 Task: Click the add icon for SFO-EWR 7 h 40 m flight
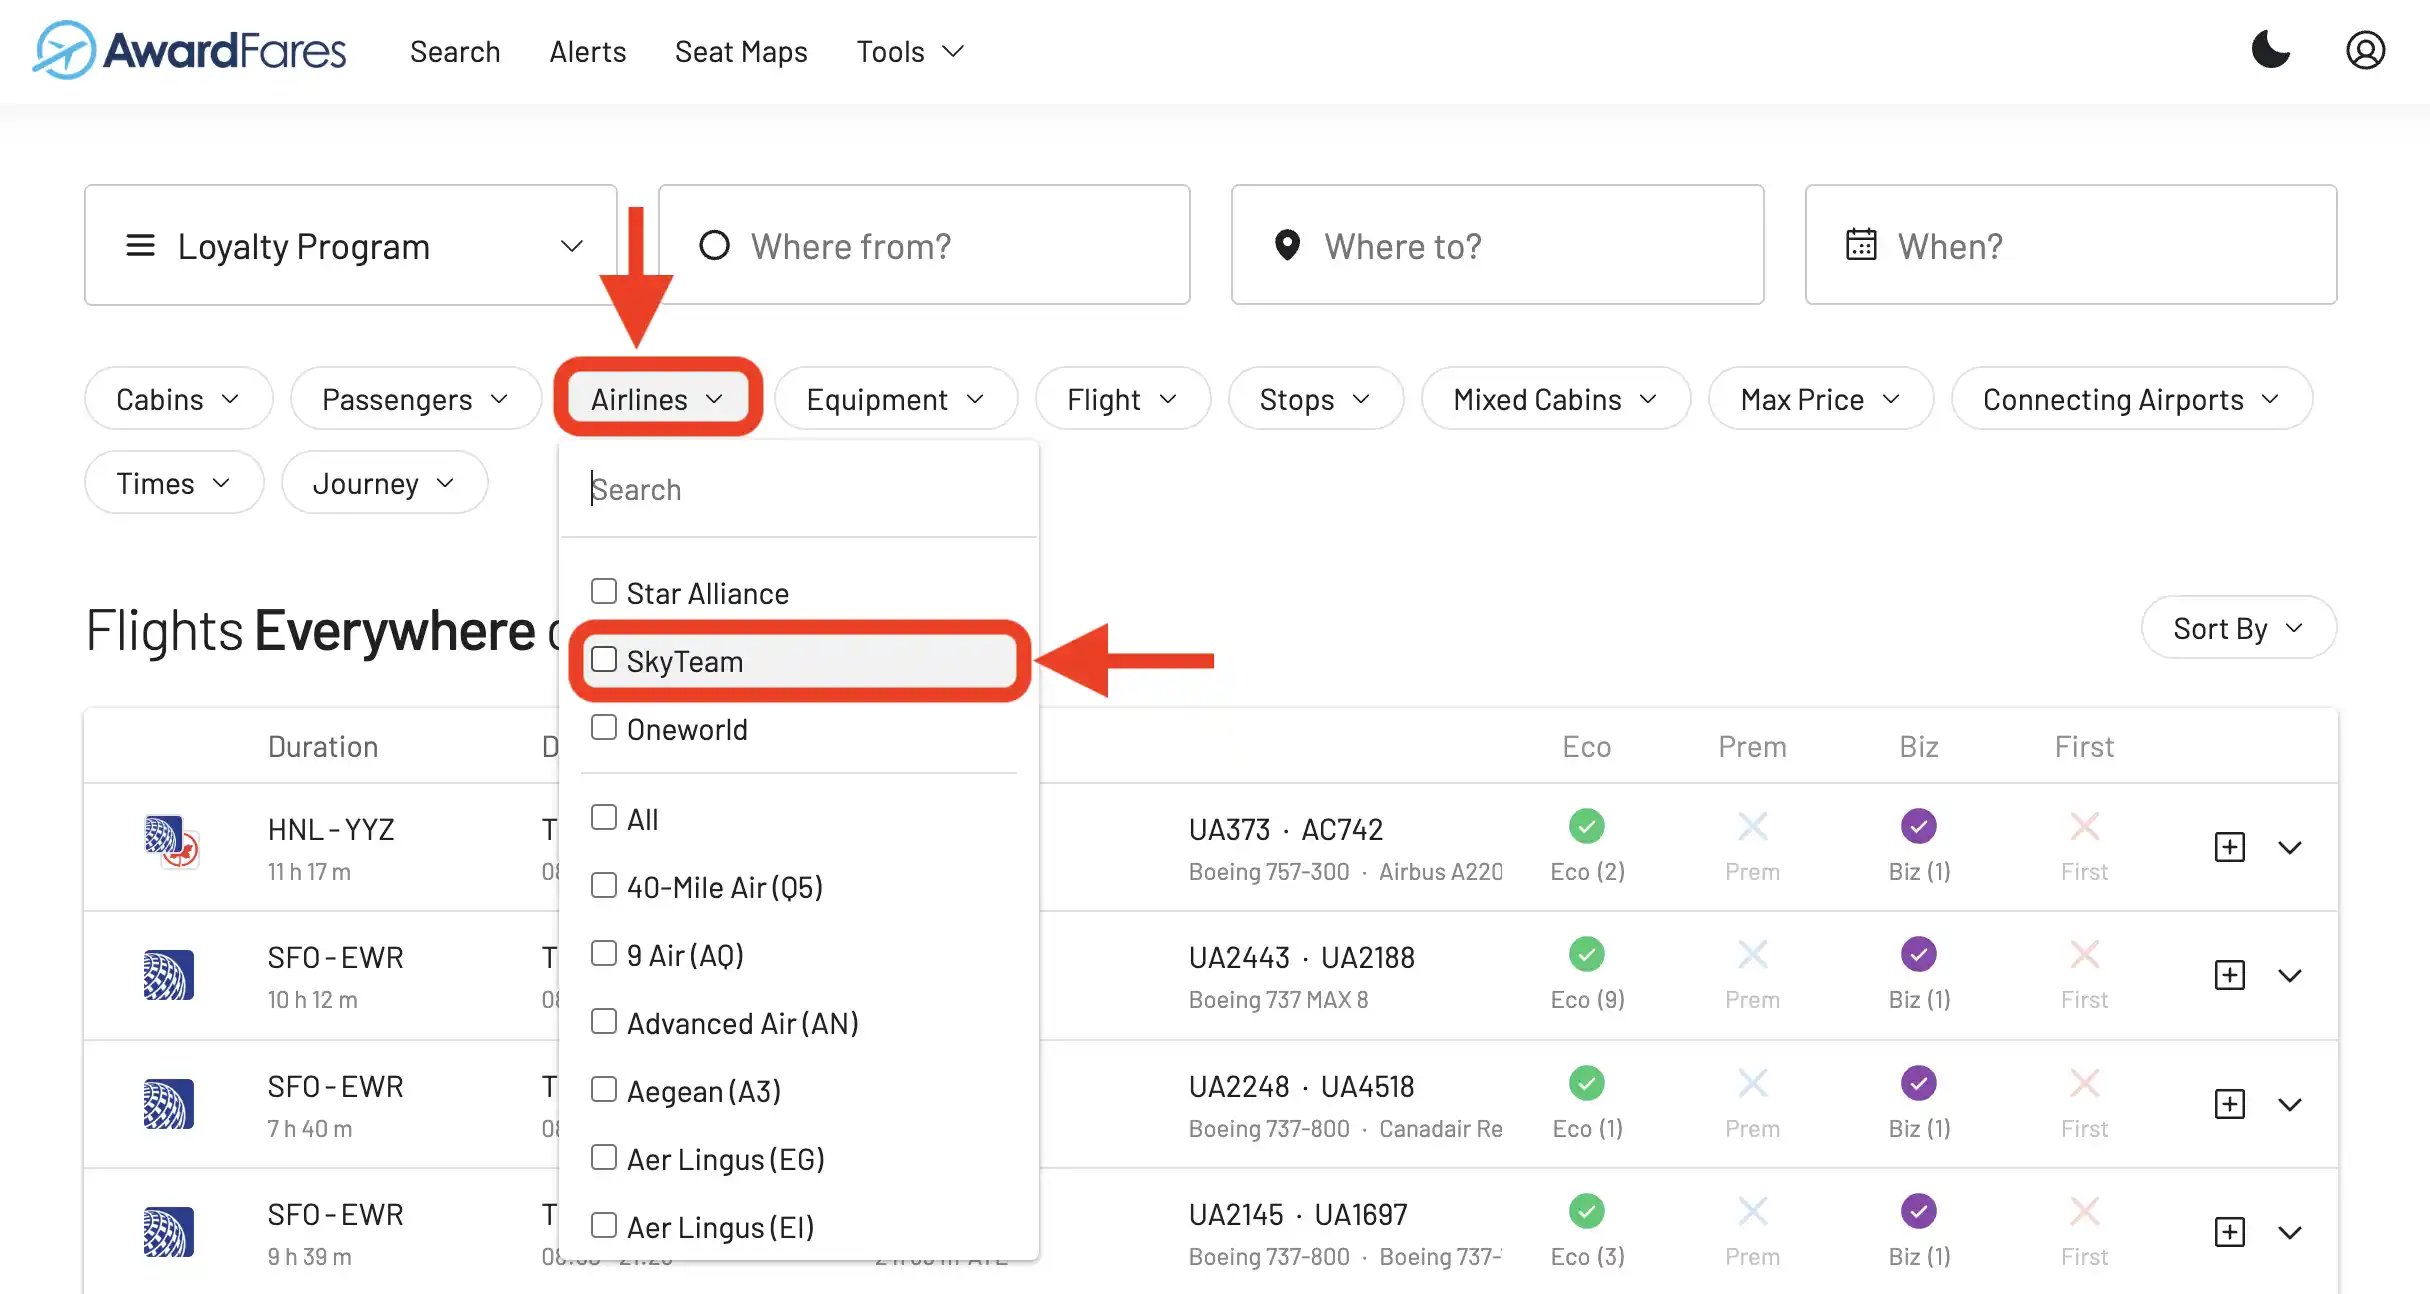coord(2229,1104)
